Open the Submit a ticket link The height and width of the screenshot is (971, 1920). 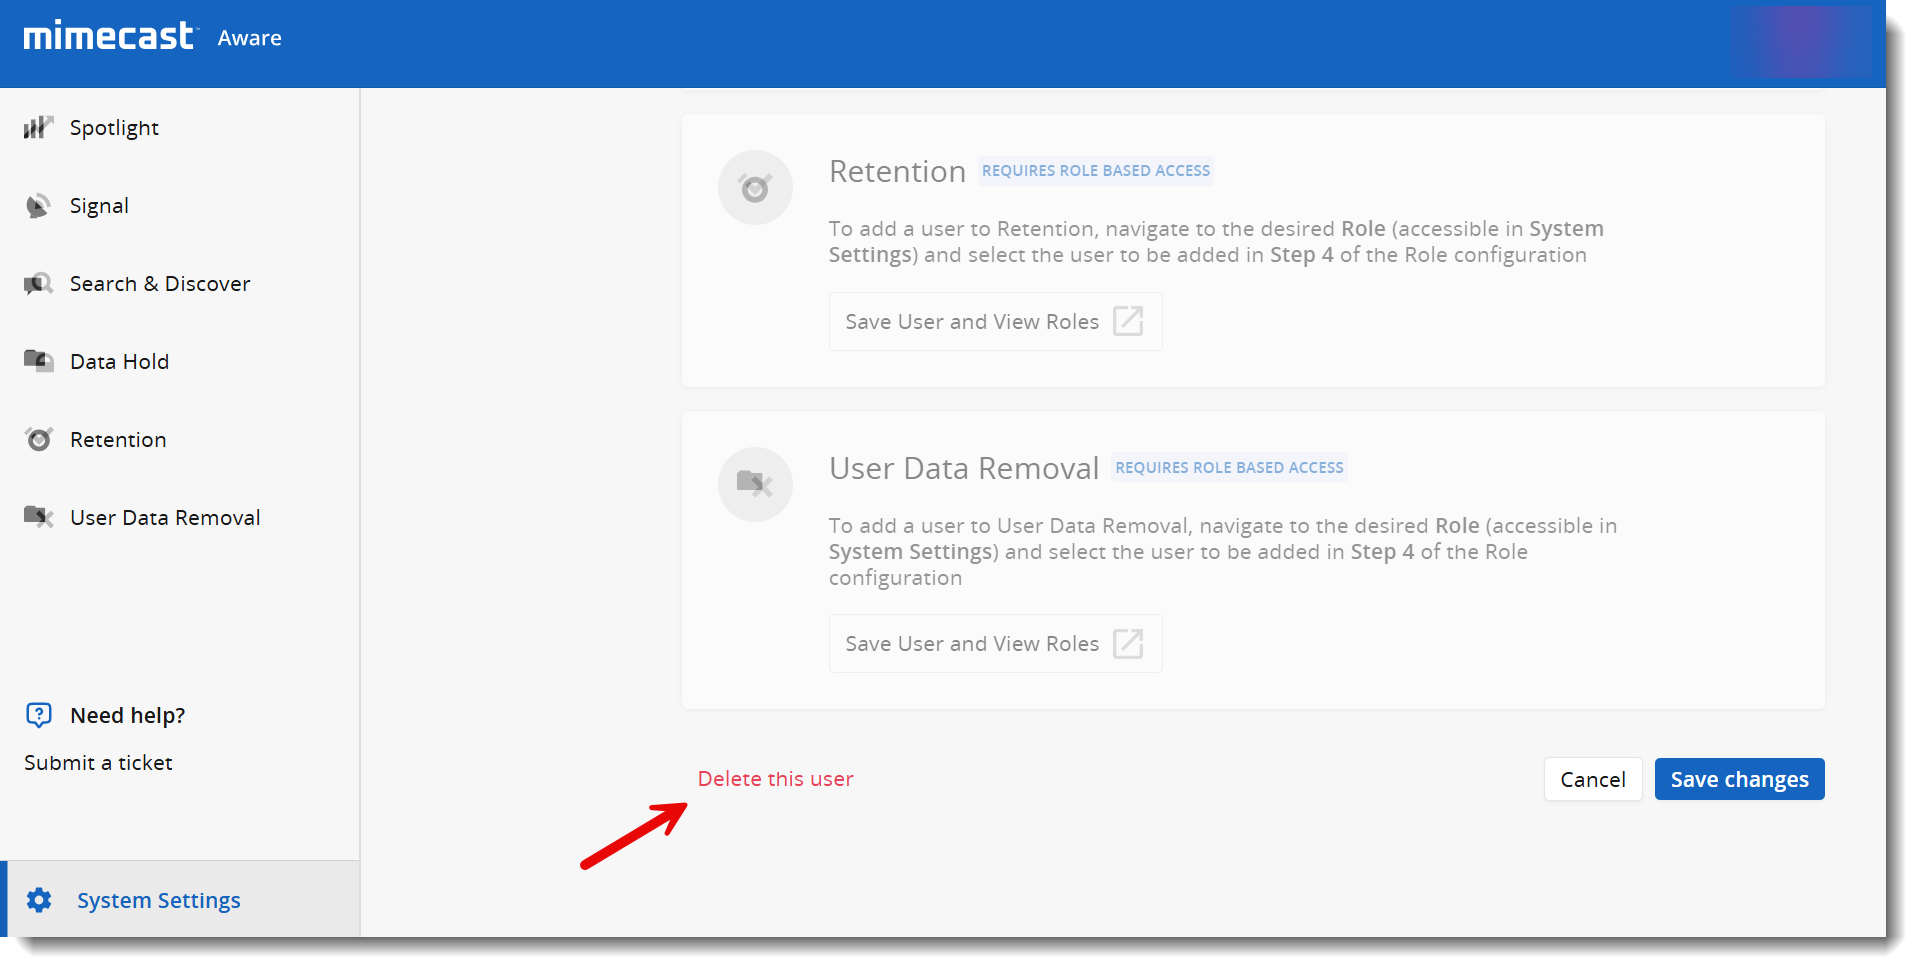point(98,763)
